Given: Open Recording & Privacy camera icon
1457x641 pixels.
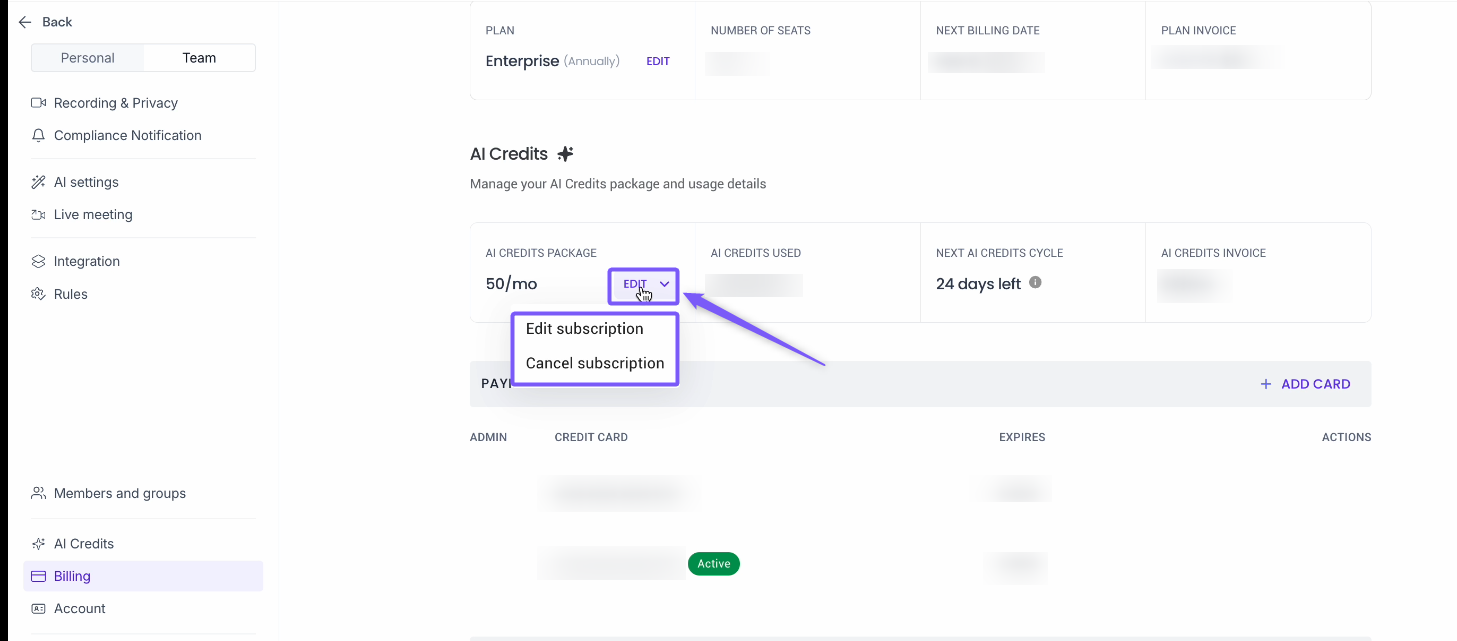Looking at the screenshot, I should coord(39,103).
